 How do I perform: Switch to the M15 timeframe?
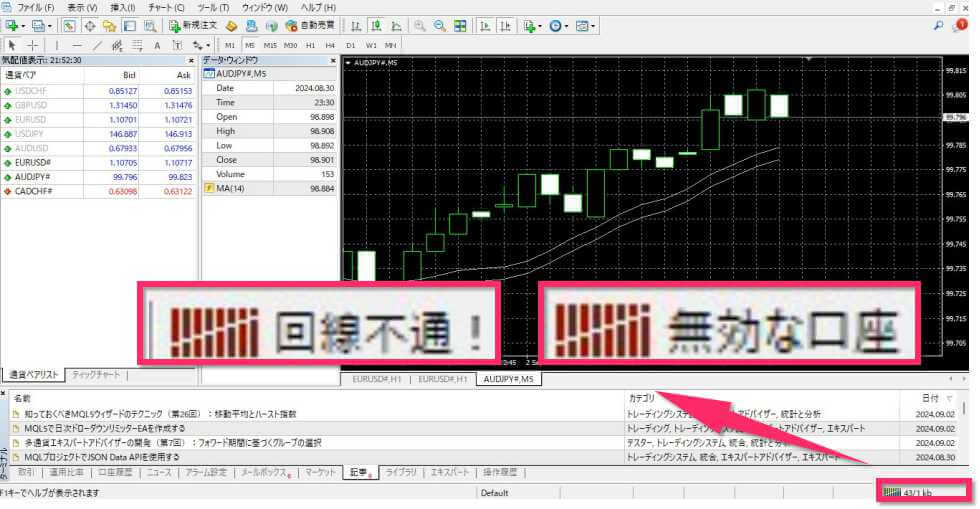coord(270,45)
